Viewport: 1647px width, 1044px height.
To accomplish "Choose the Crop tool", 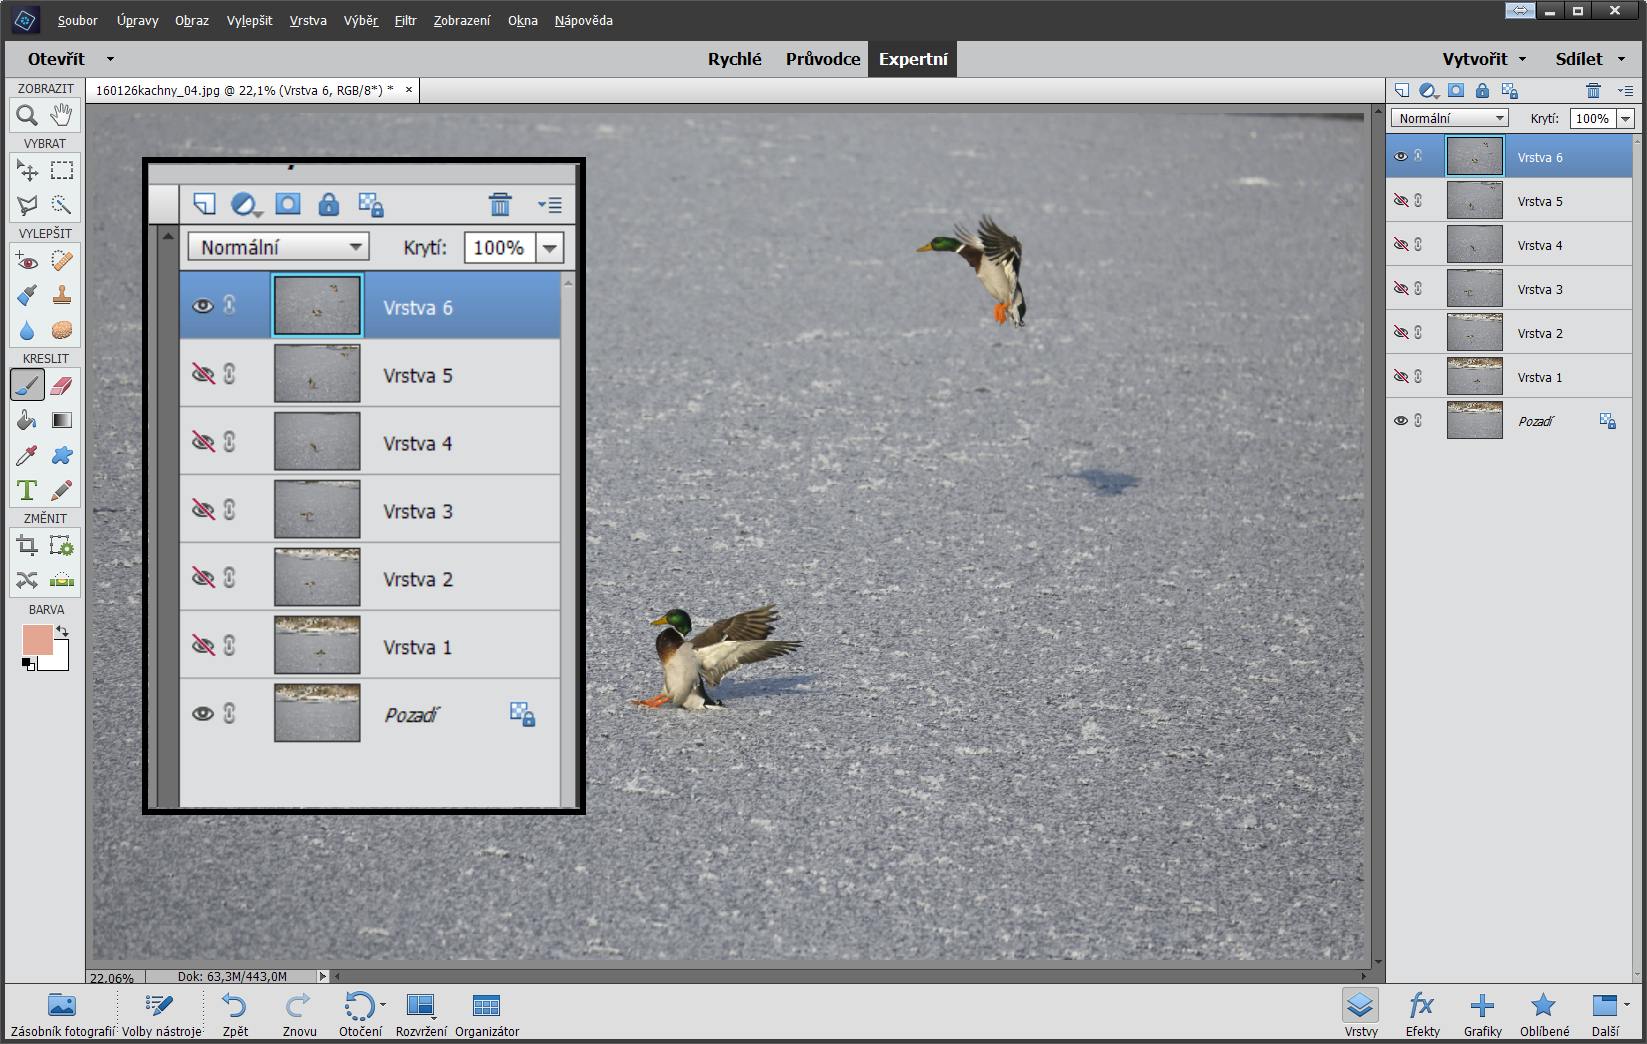I will (x=27, y=545).
